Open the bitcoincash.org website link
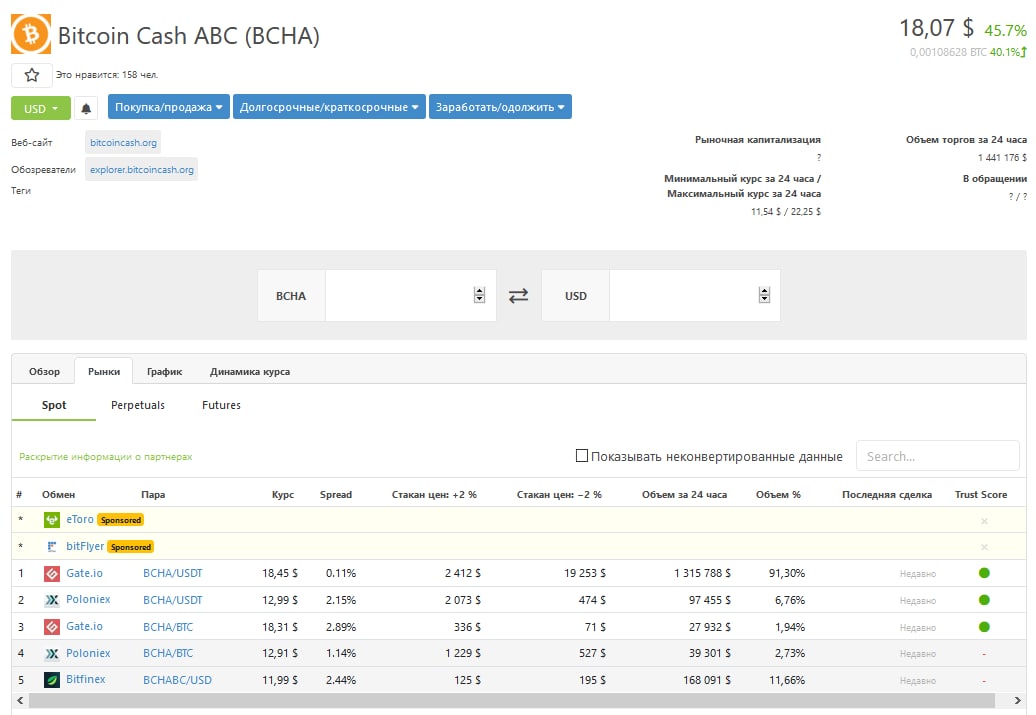 [124, 143]
